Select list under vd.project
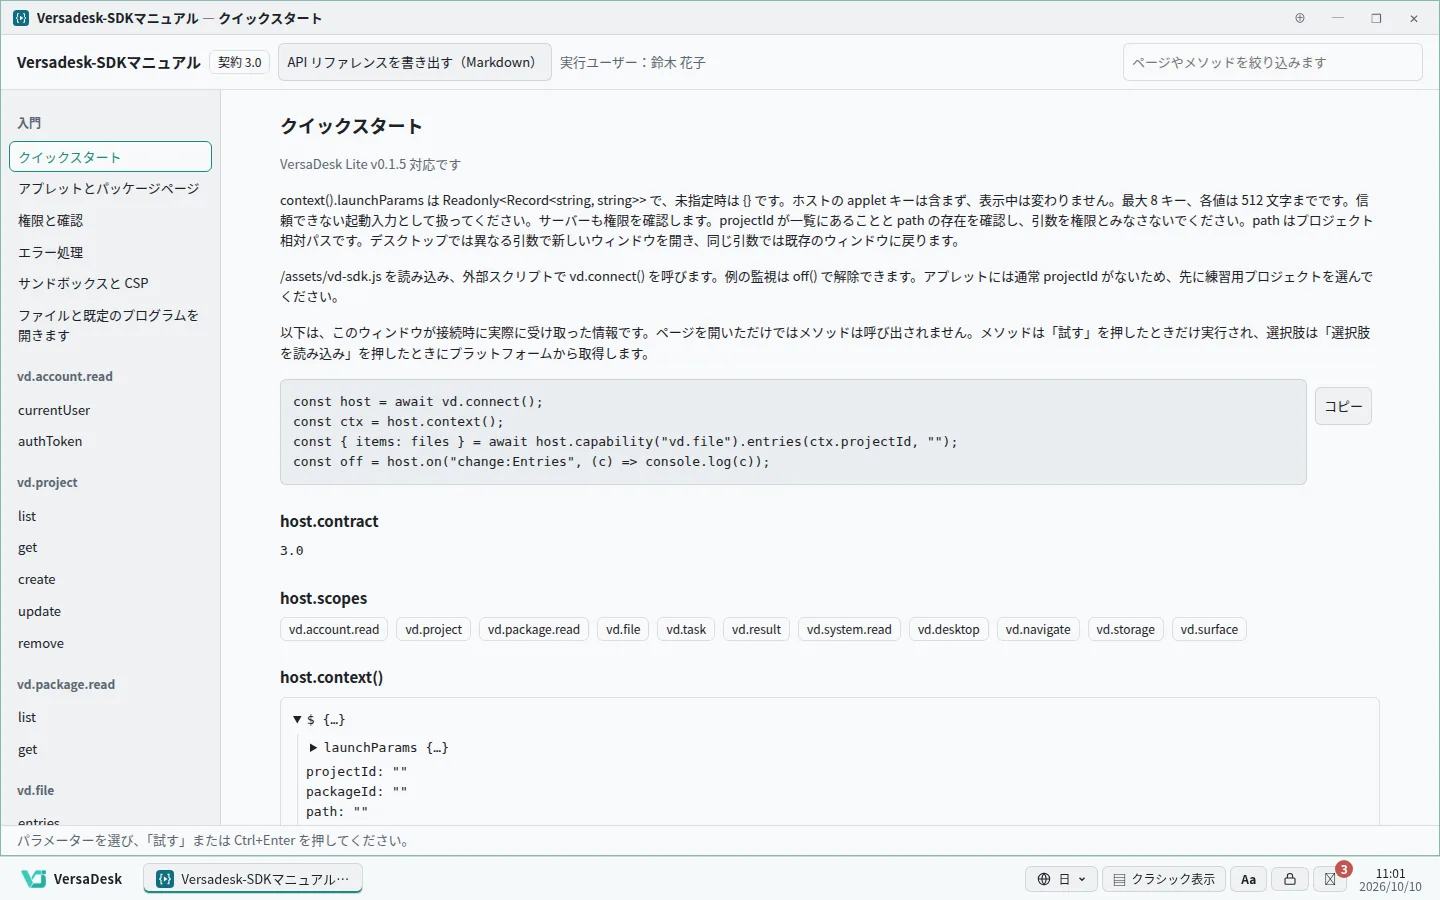Screen dimensions: 1440x900 tap(110, 516)
